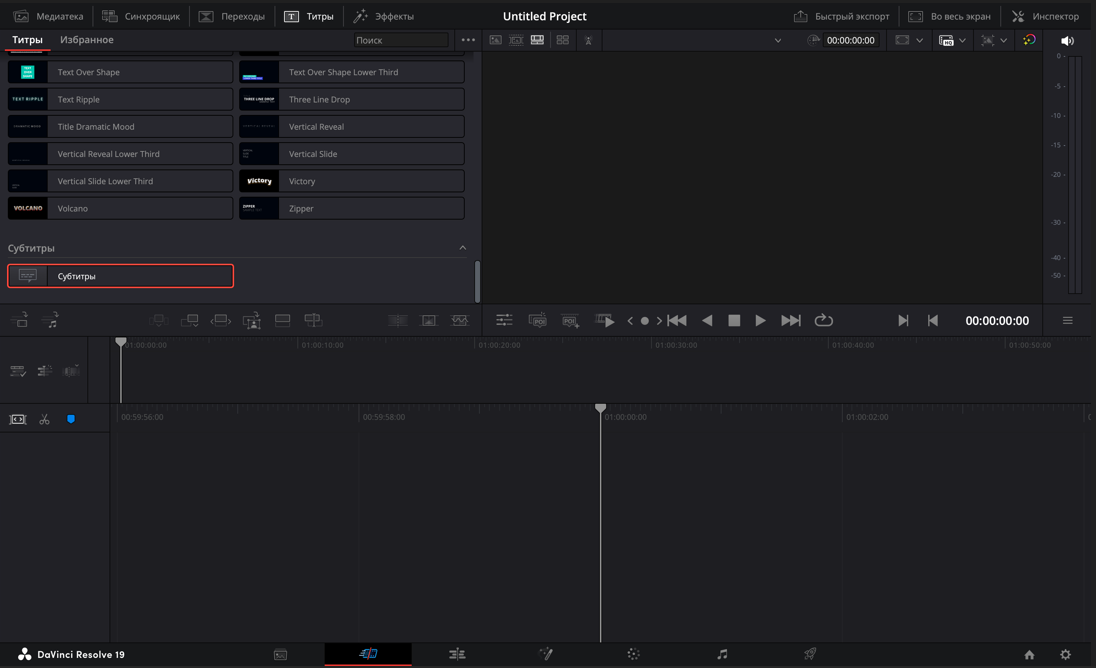The height and width of the screenshot is (668, 1096).
Task: Choose the Vertical Reveal title
Action: pos(352,126)
